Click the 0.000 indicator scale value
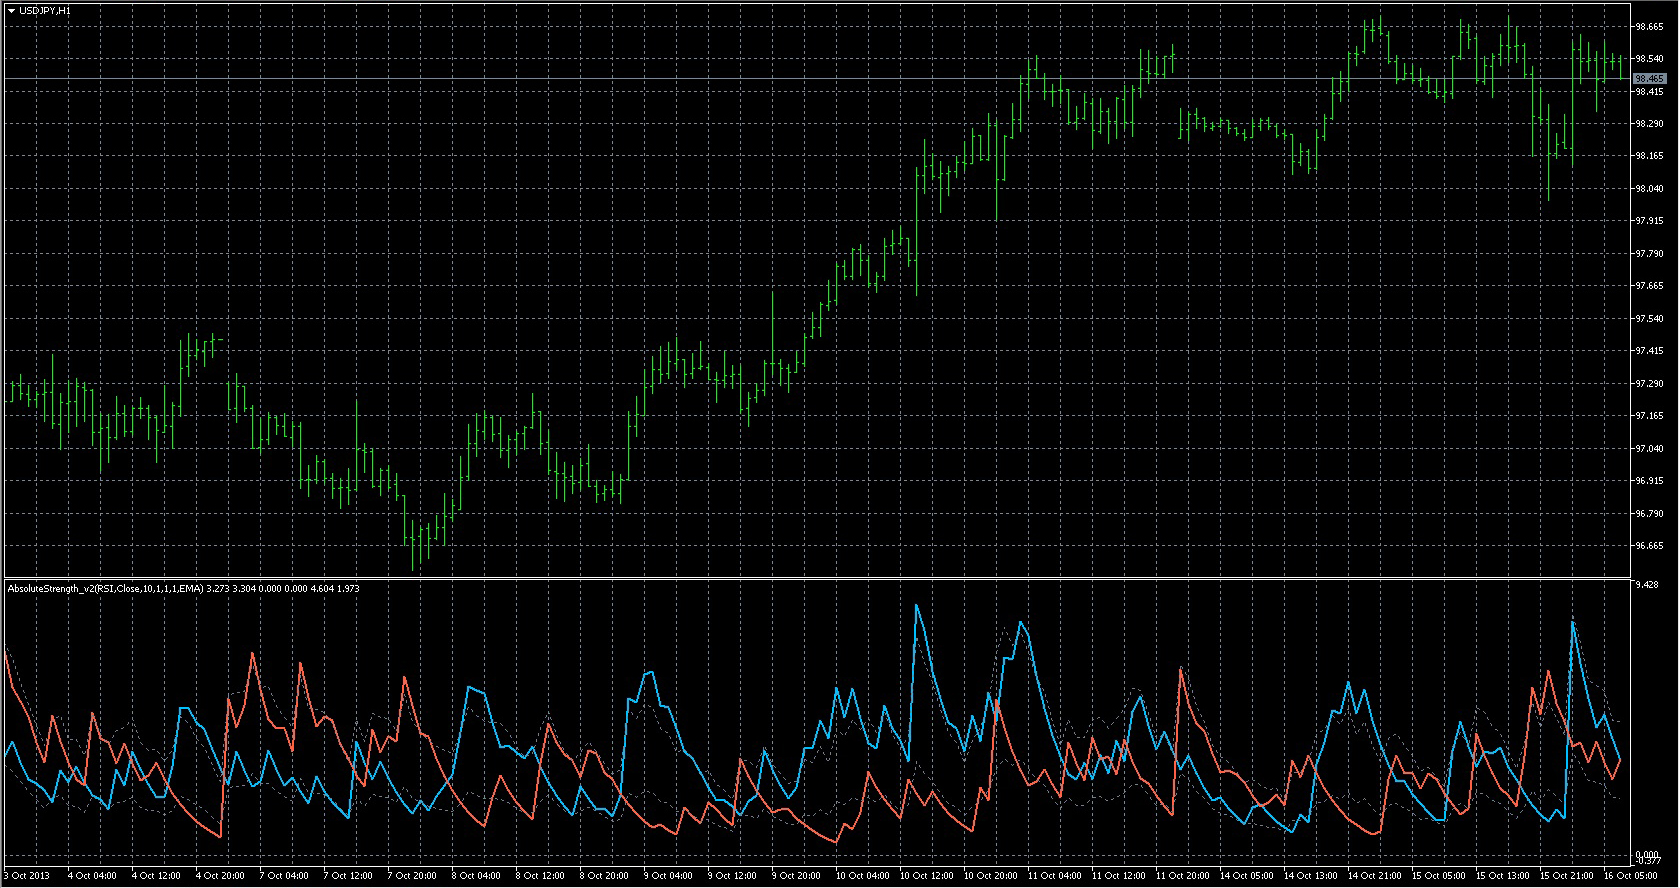 [1646, 854]
